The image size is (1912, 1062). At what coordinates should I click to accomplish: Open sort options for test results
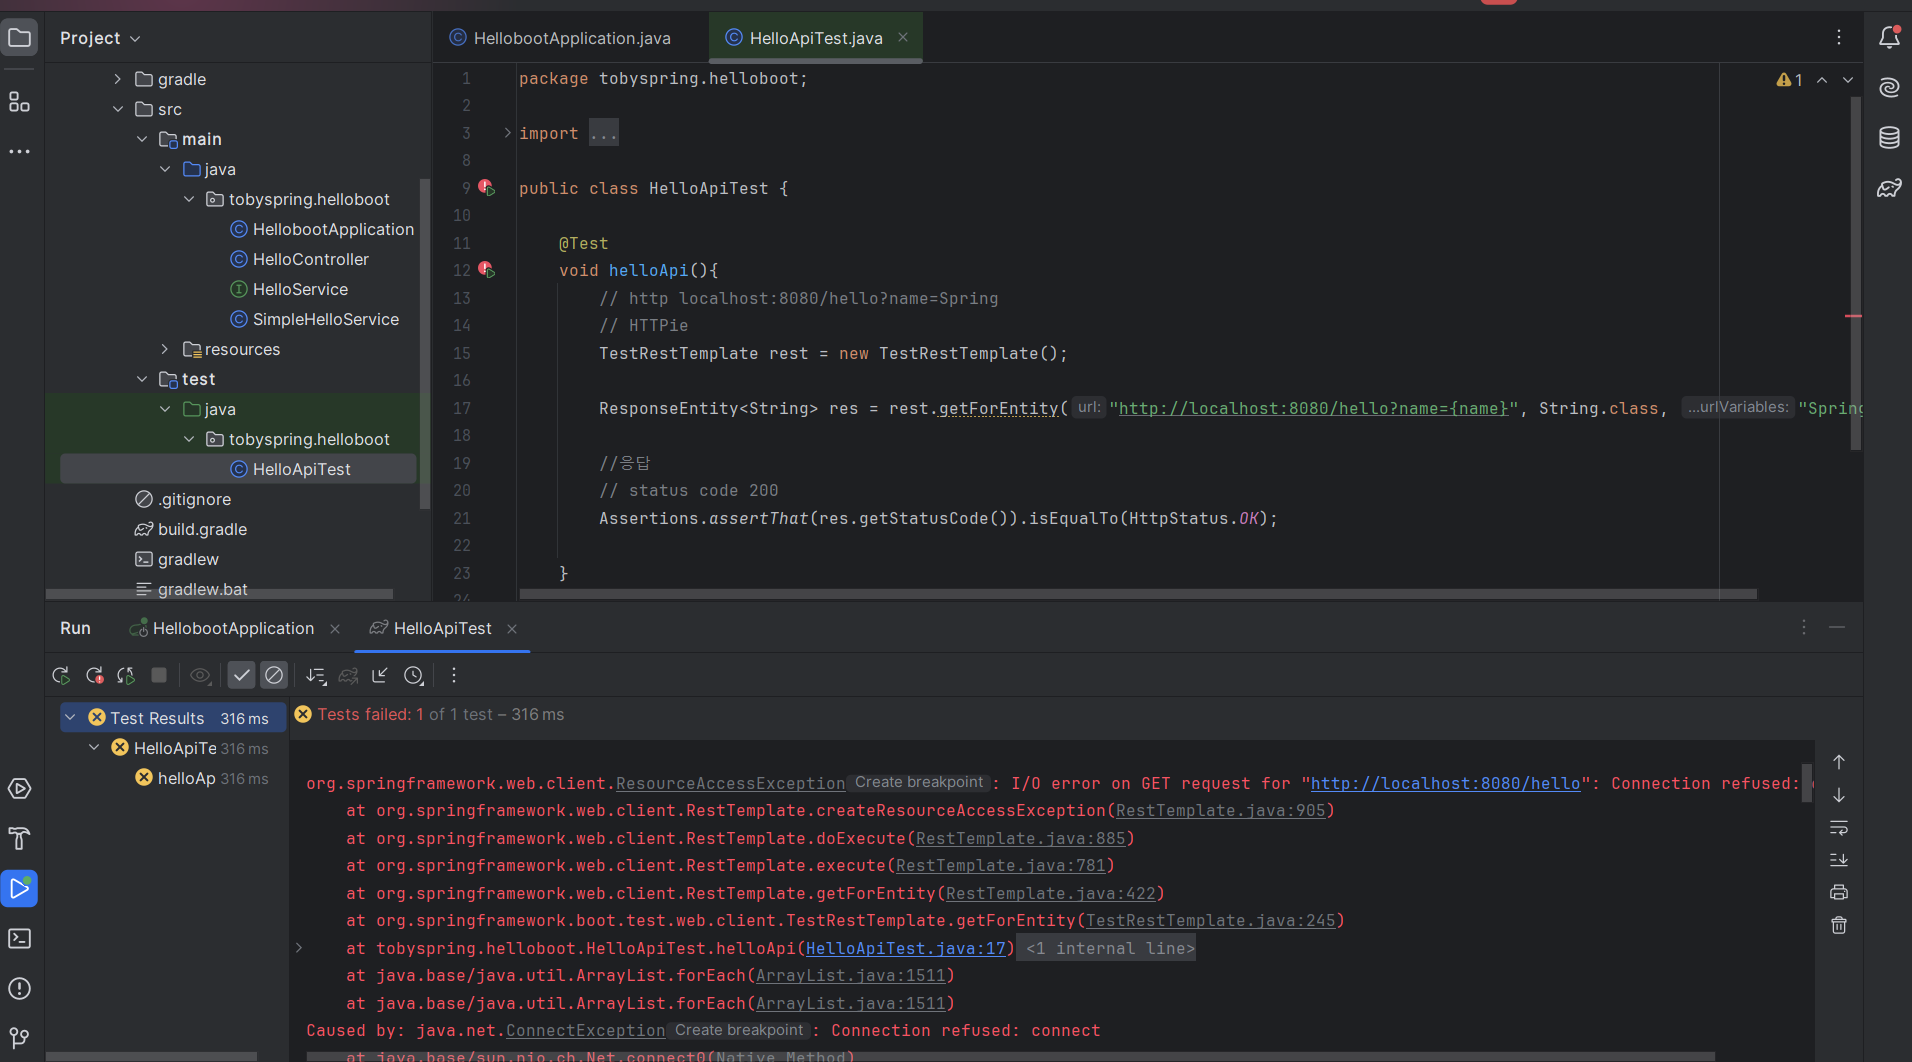click(316, 676)
